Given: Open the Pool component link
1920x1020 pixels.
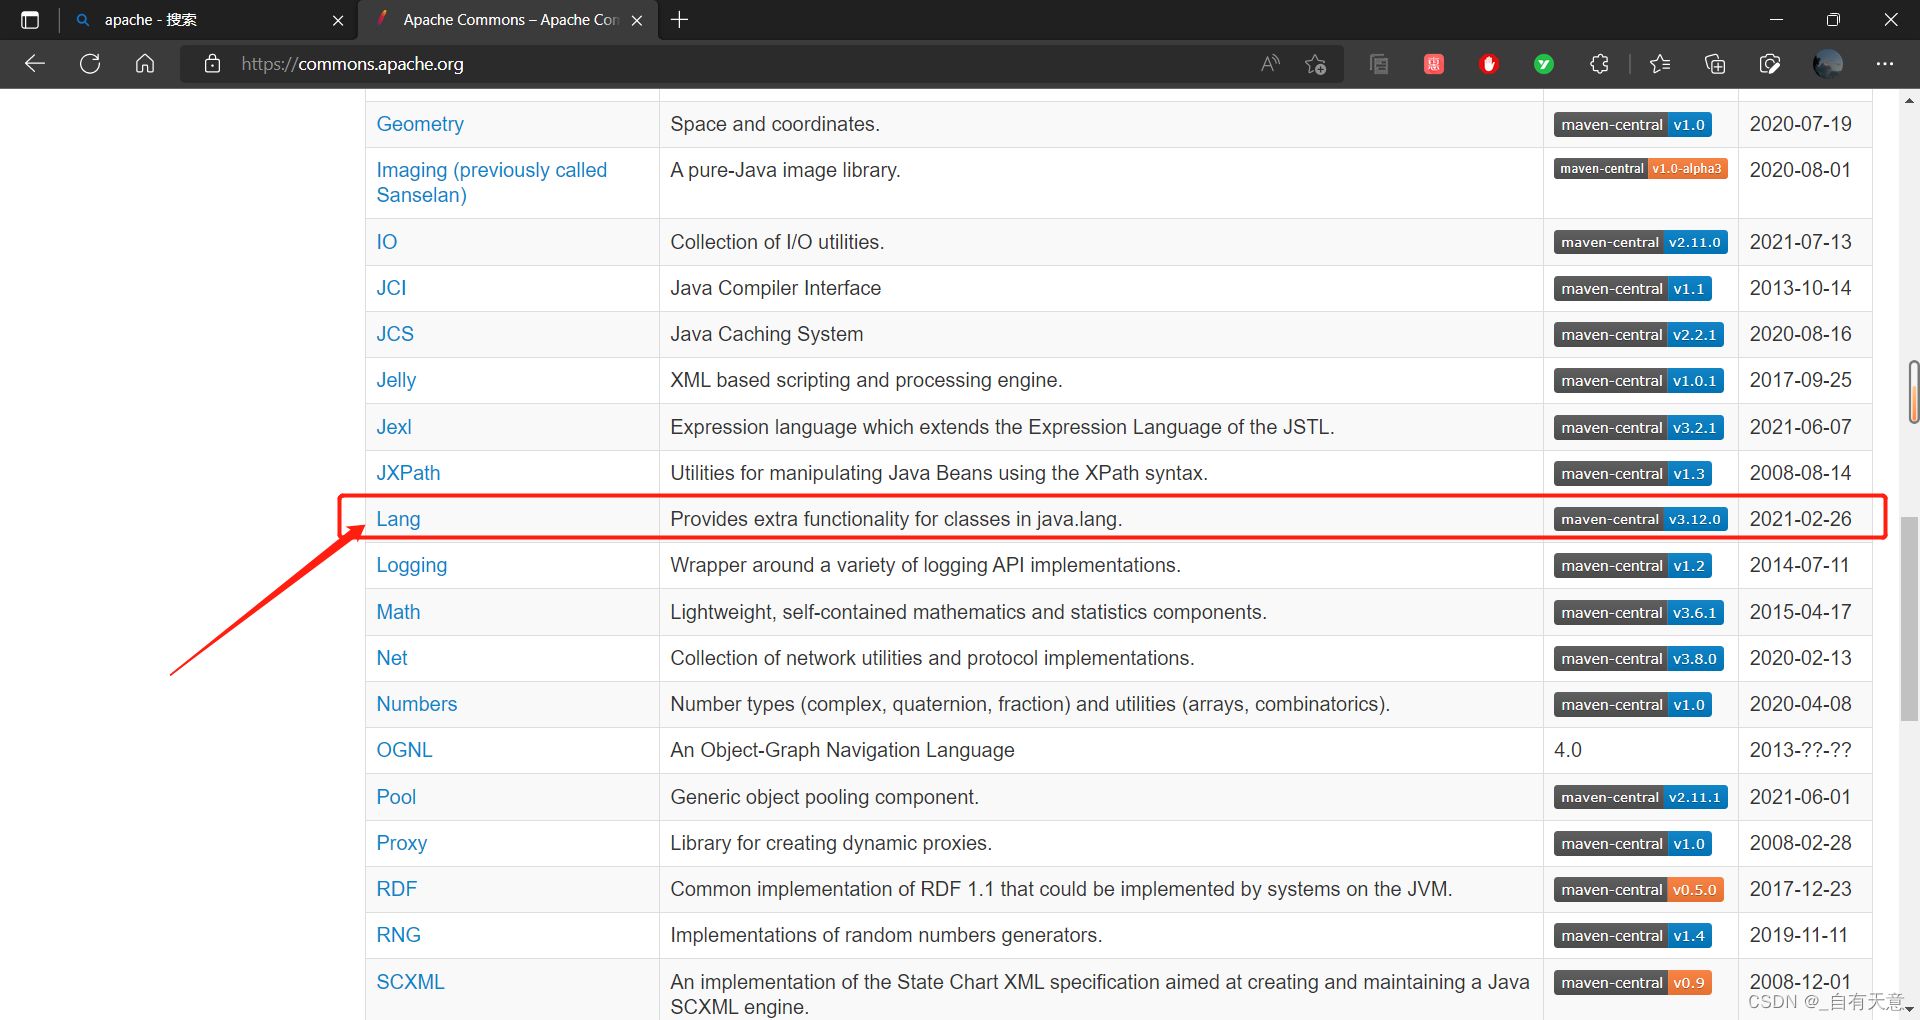Looking at the screenshot, I should click(x=396, y=797).
